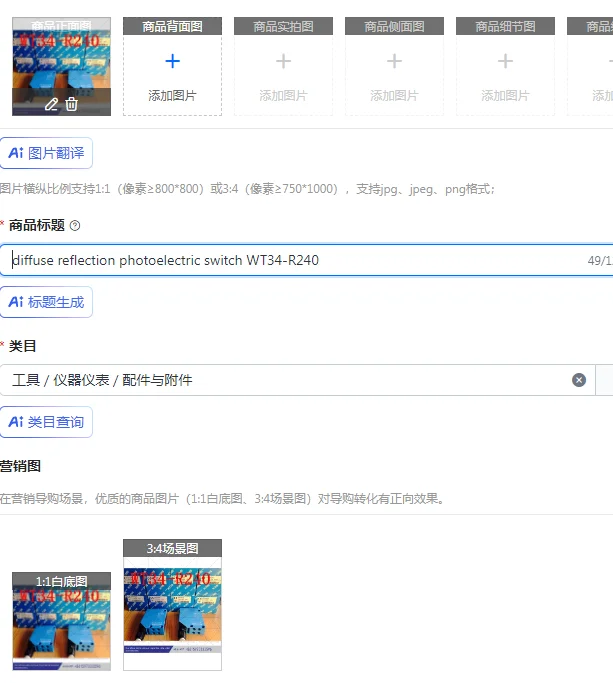Image resolution: width=613 pixels, height=683 pixels.
Task: Select the 3:4场景图 marketing thumbnail
Action: [x=173, y=605]
